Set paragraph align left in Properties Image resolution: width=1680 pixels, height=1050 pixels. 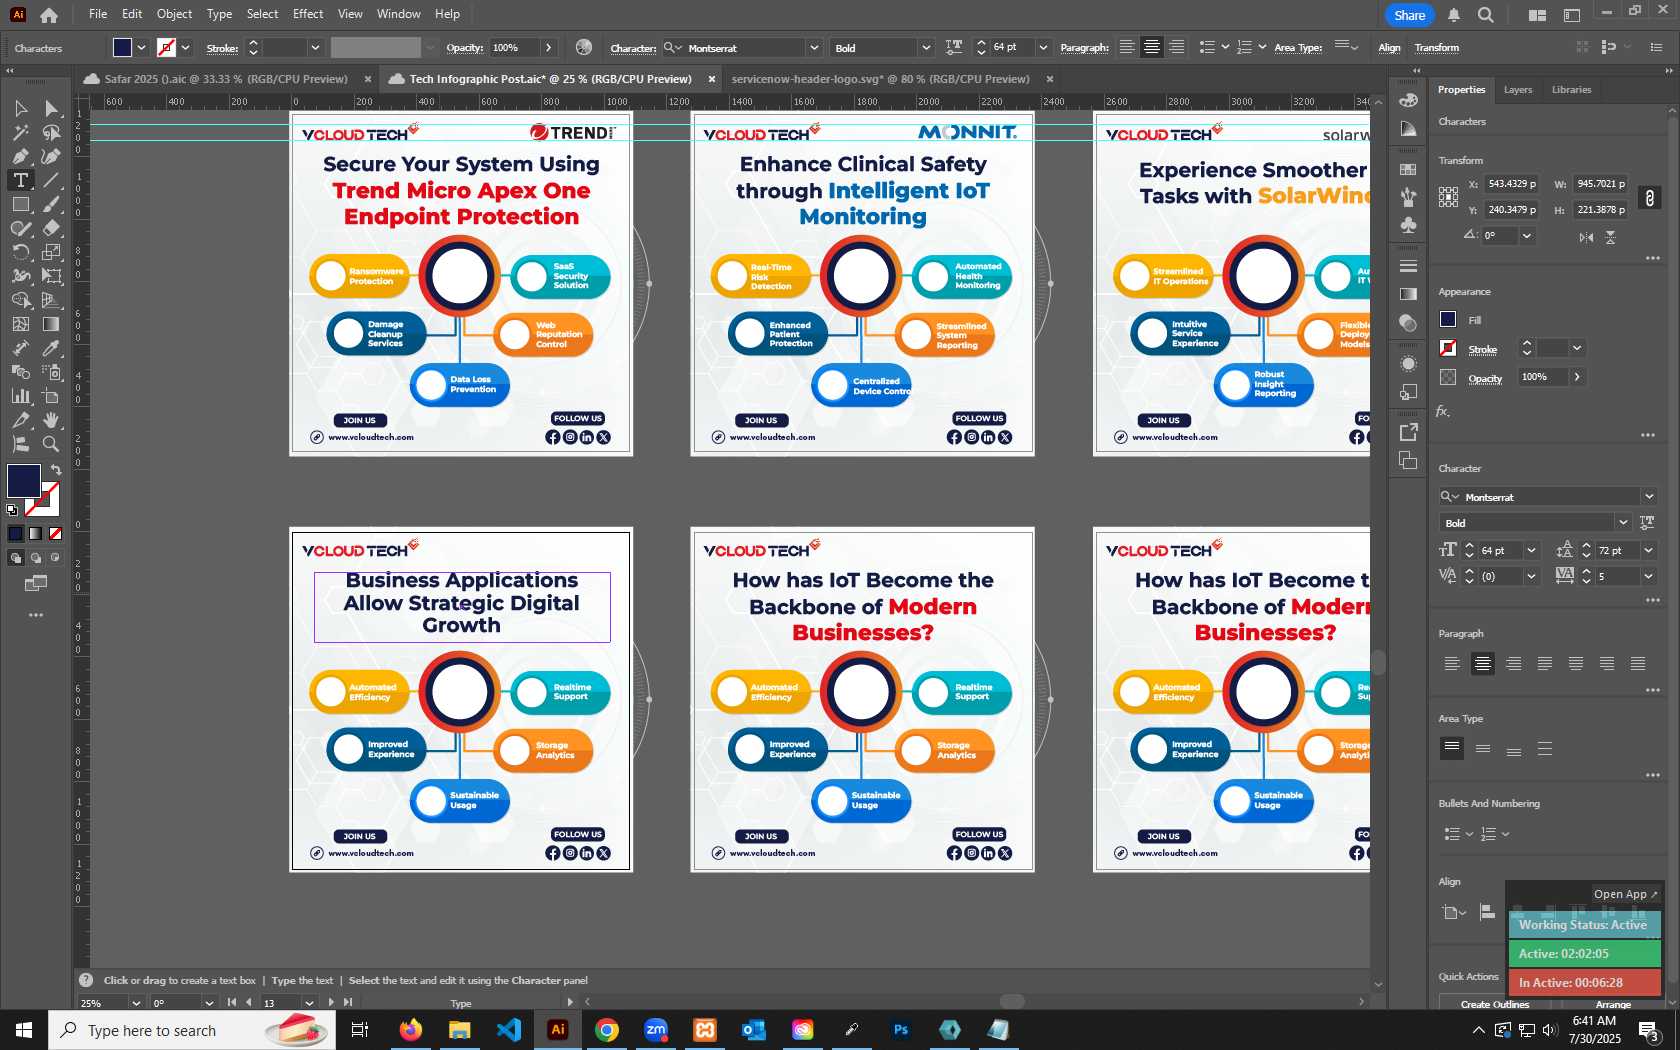click(1452, 664)
